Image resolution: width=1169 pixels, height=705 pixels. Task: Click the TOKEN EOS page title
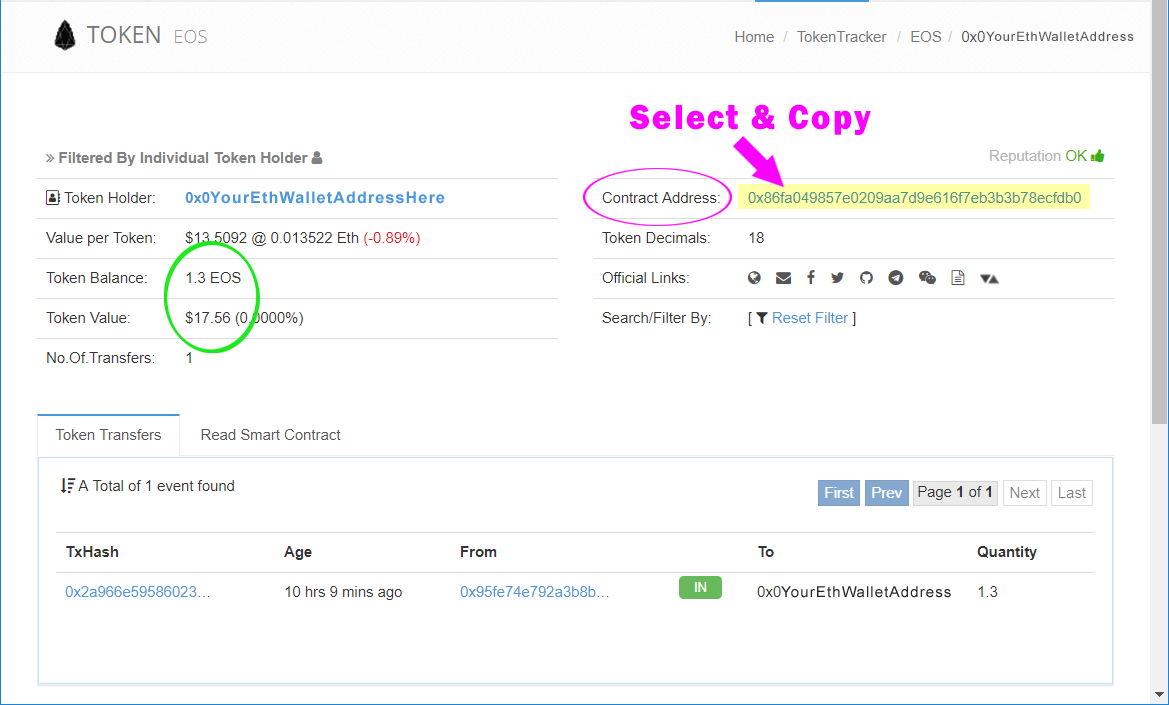147,35
